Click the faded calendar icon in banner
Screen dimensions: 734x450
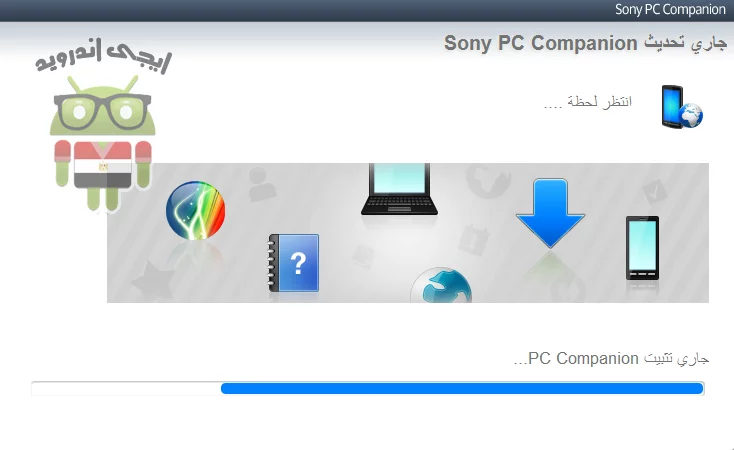473,240
